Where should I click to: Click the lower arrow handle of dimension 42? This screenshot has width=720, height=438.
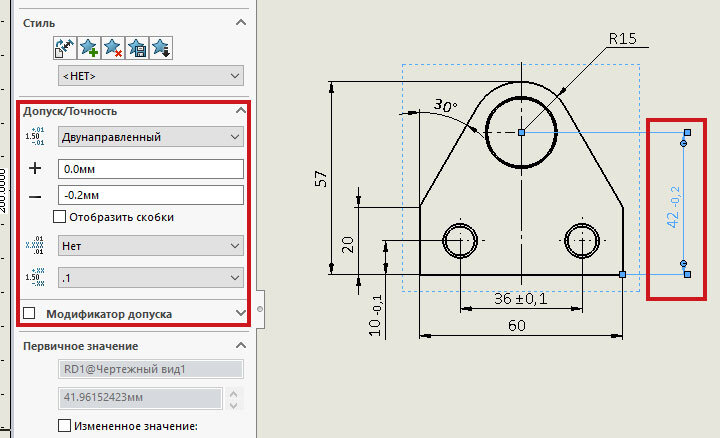683,264
